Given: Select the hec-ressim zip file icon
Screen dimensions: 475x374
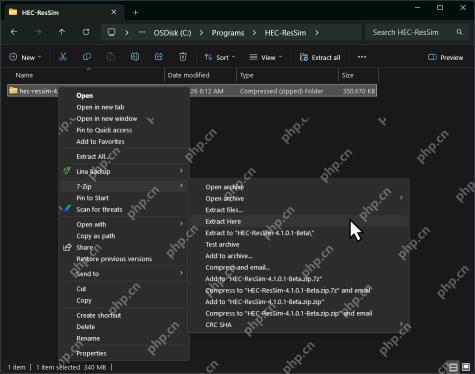Looking at the screenshot, I should pyautogui.click(x=13, y=90).
